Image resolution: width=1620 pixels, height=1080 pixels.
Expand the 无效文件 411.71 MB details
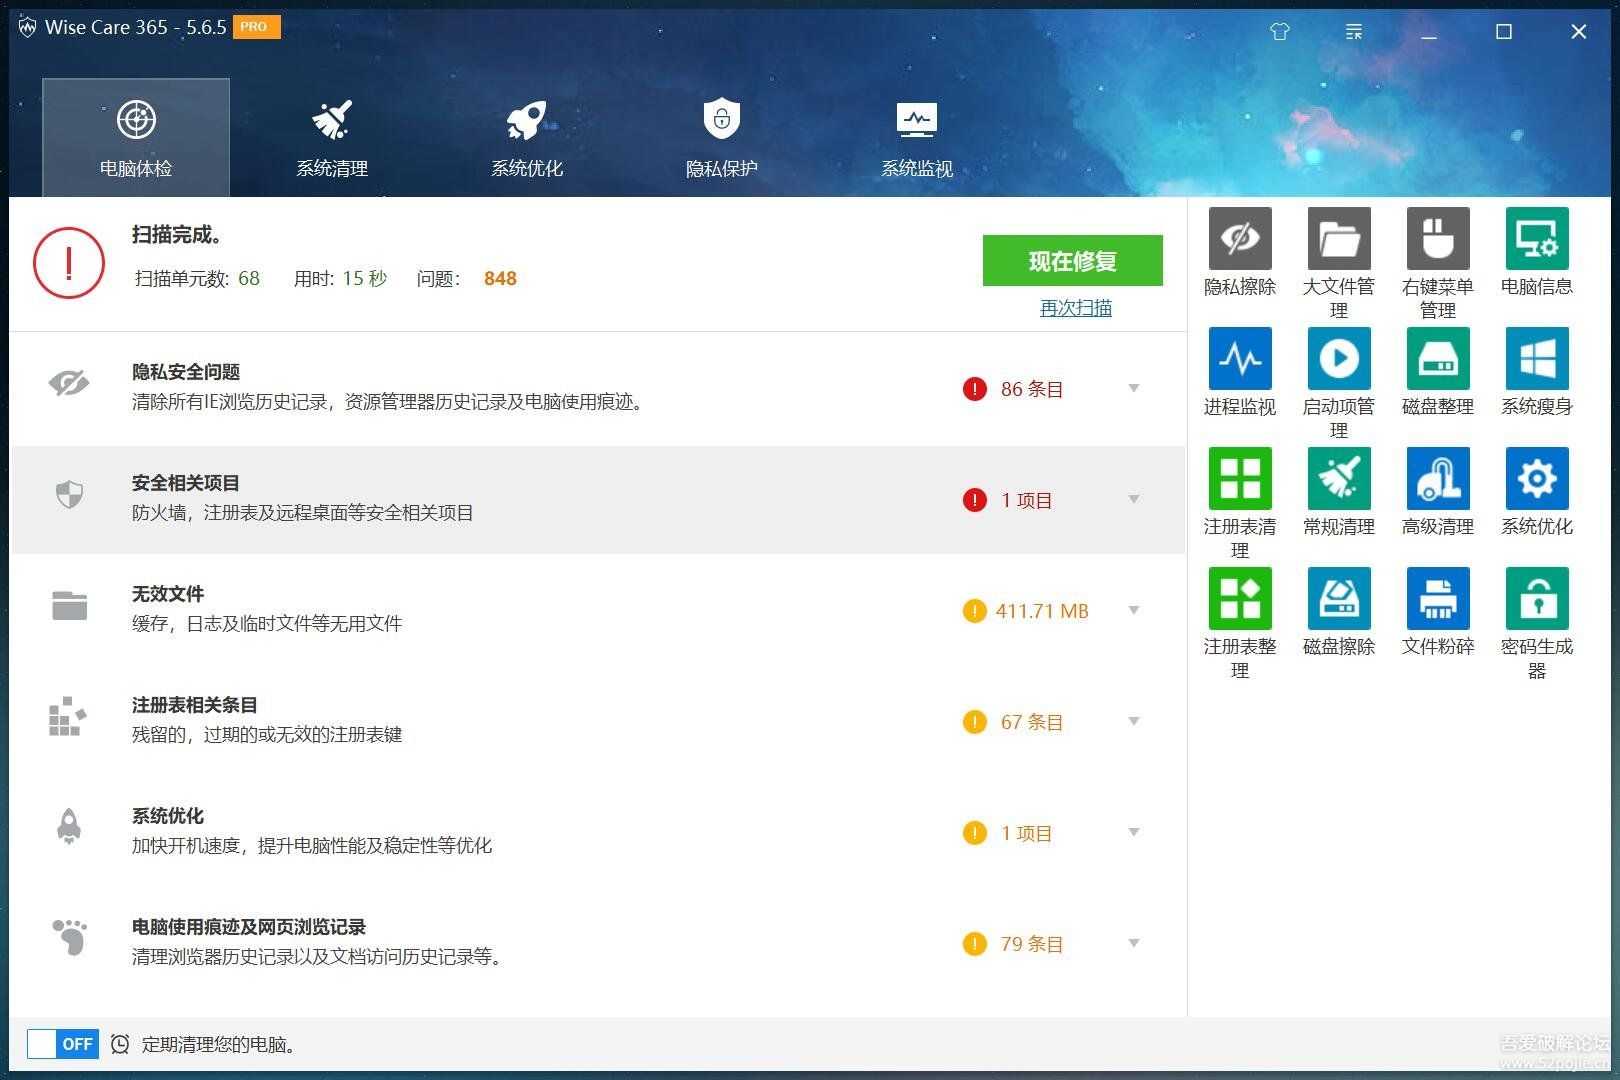tap(1134, 610)
